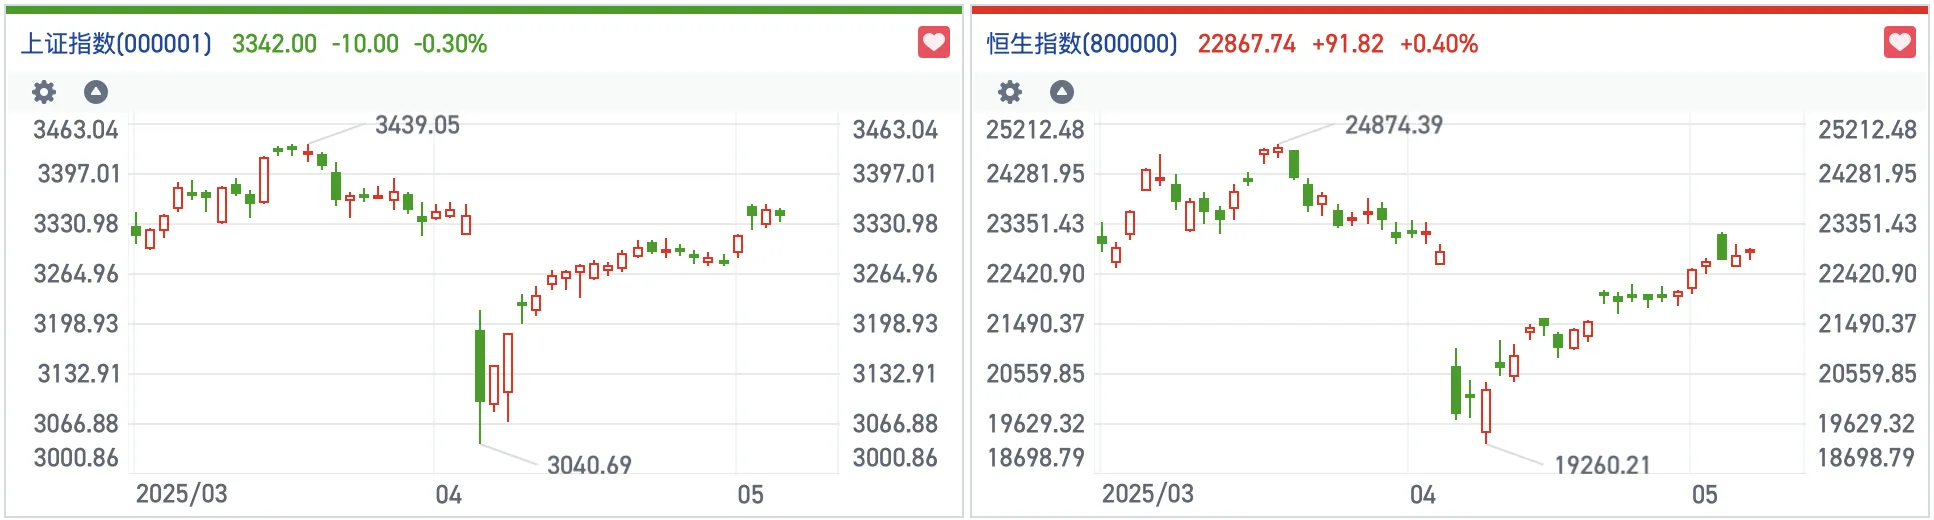Open chart settings gear for 上证指数
This screenshot has height=520, width=1934.
tap(44, 92)
